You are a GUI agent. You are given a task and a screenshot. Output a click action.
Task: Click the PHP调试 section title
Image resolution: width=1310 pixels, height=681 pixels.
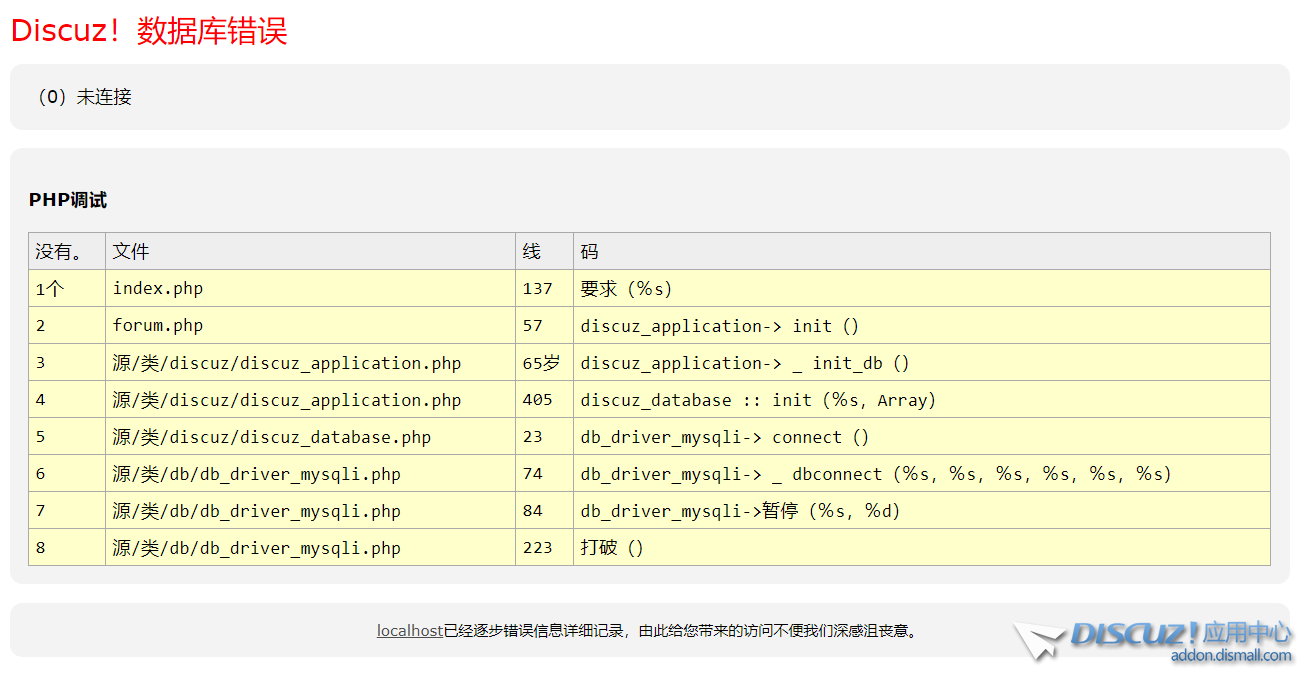coord(68,200)
